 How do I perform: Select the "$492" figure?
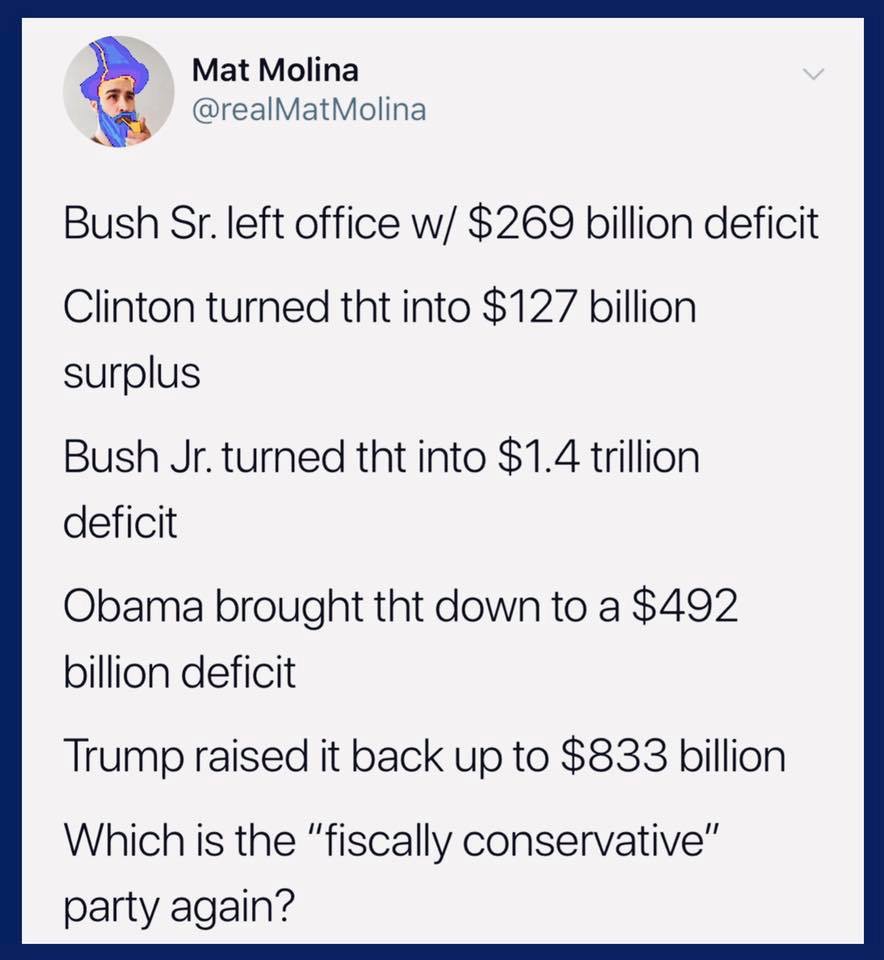tap(685, 606)
